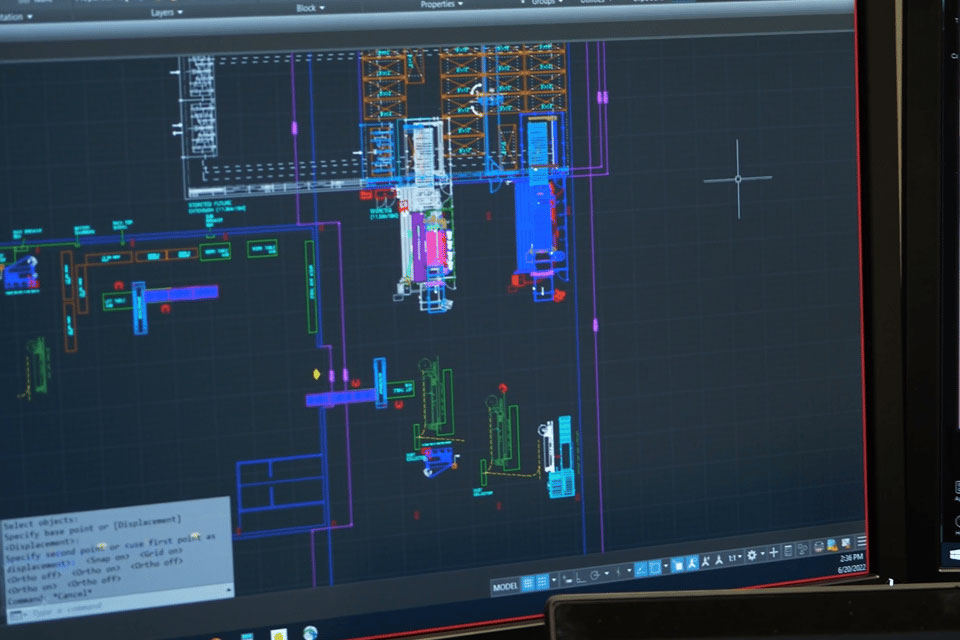Toggle the Polar tracking icon
The image size is (960, 640).
pyautogui.click(x=594, y=574)
